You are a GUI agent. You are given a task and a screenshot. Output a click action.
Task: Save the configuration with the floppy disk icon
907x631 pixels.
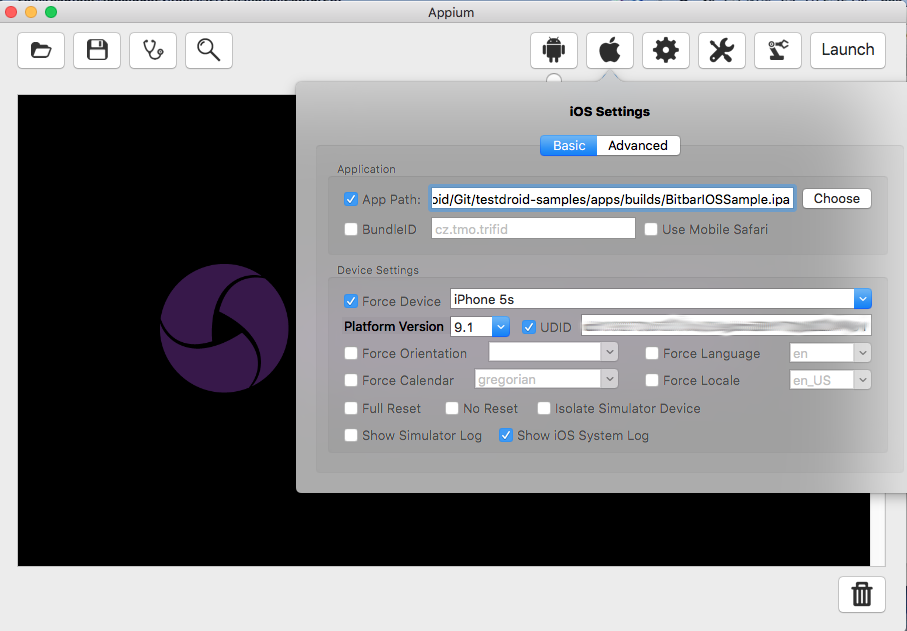click(x=97, y=51)
